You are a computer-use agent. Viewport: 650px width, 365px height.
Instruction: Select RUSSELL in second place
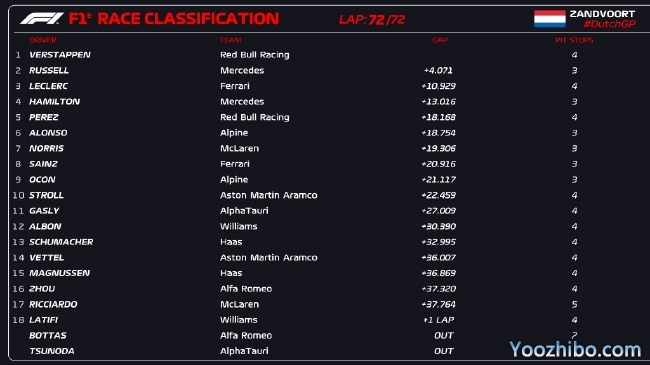pos(49,71)
